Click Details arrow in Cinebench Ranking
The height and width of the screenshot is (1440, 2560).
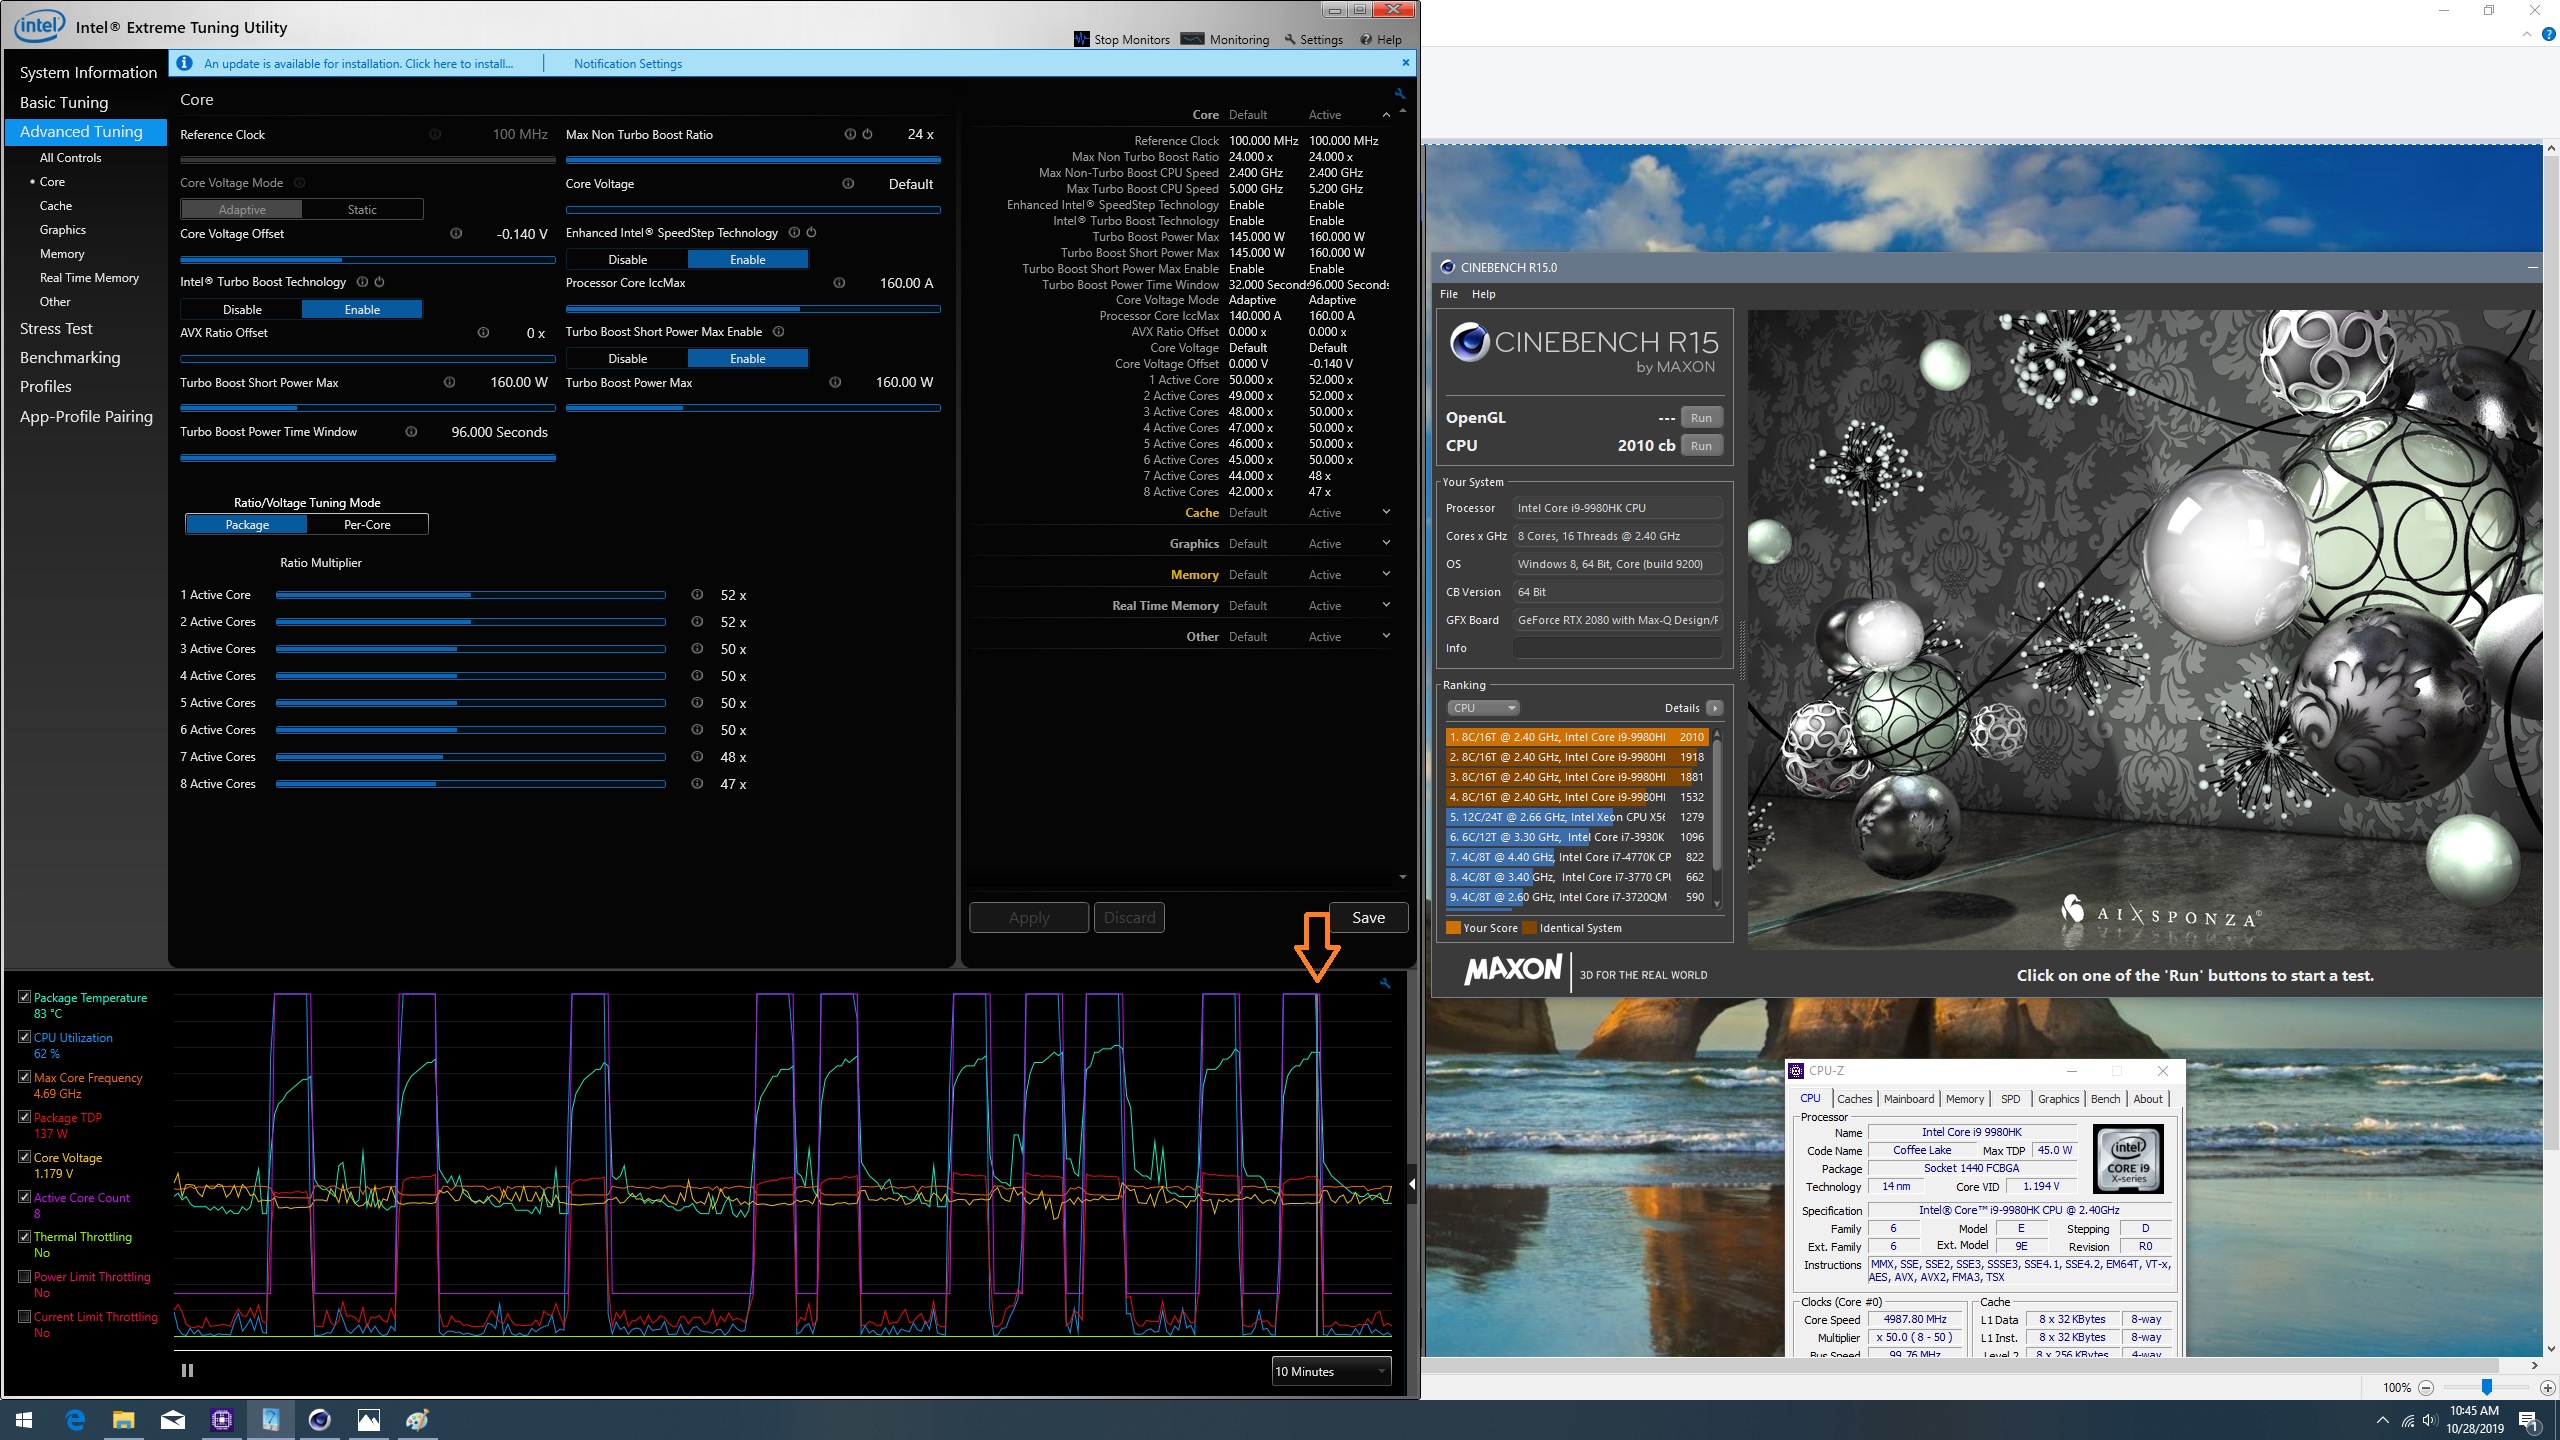(x=1714, y=708)
